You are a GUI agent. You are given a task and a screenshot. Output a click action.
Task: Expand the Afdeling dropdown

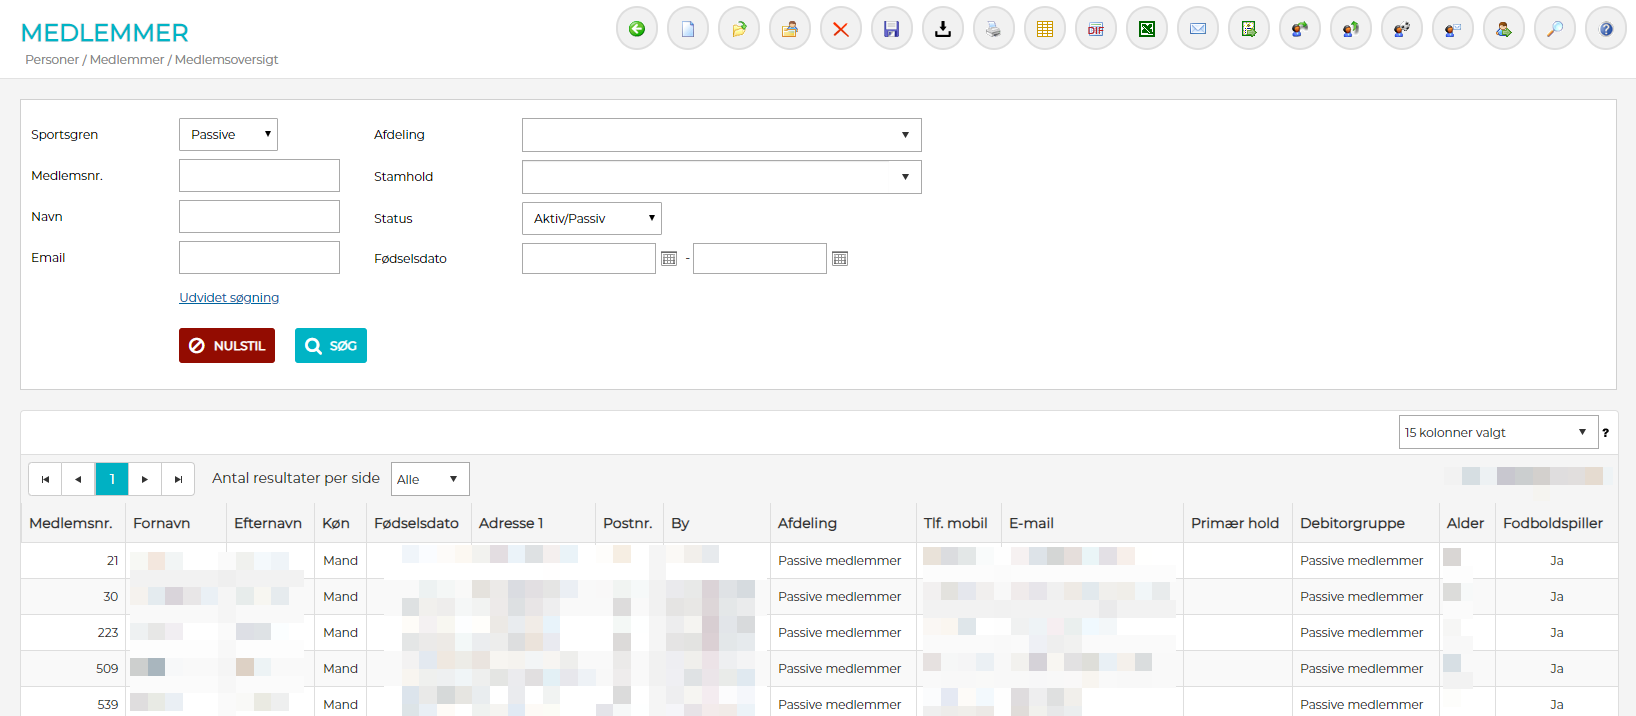pyautogui.click(x=721, y=135)
